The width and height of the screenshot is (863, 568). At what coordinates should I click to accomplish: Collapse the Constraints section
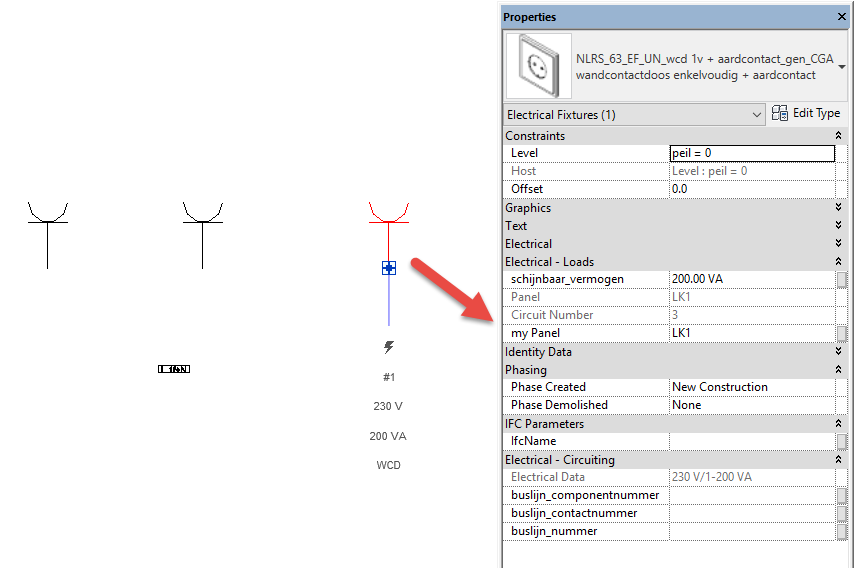838,135
